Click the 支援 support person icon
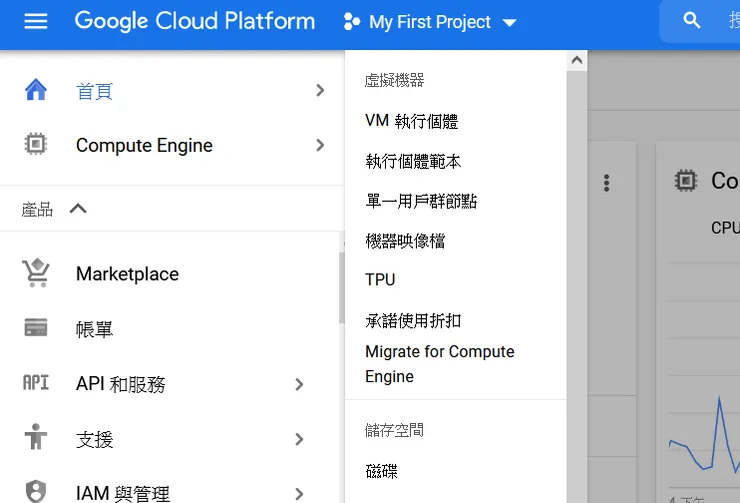 (36, 436)
